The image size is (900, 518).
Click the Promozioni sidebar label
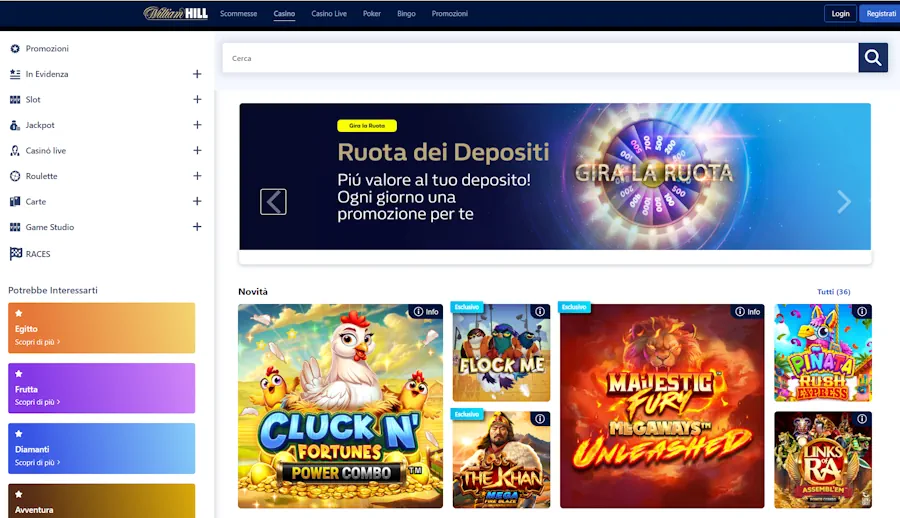pyautogui.click(x=47, y=49)
